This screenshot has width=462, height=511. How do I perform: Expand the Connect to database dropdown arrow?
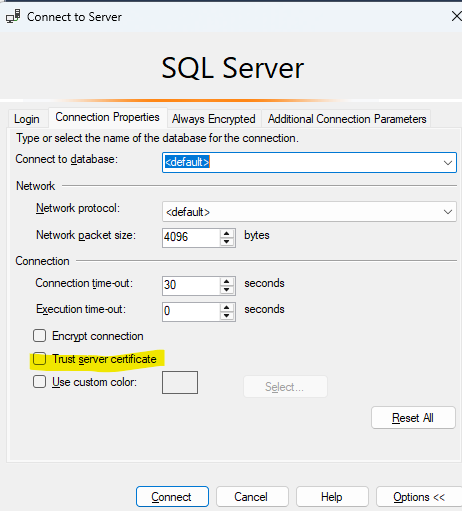click(448, 163)
